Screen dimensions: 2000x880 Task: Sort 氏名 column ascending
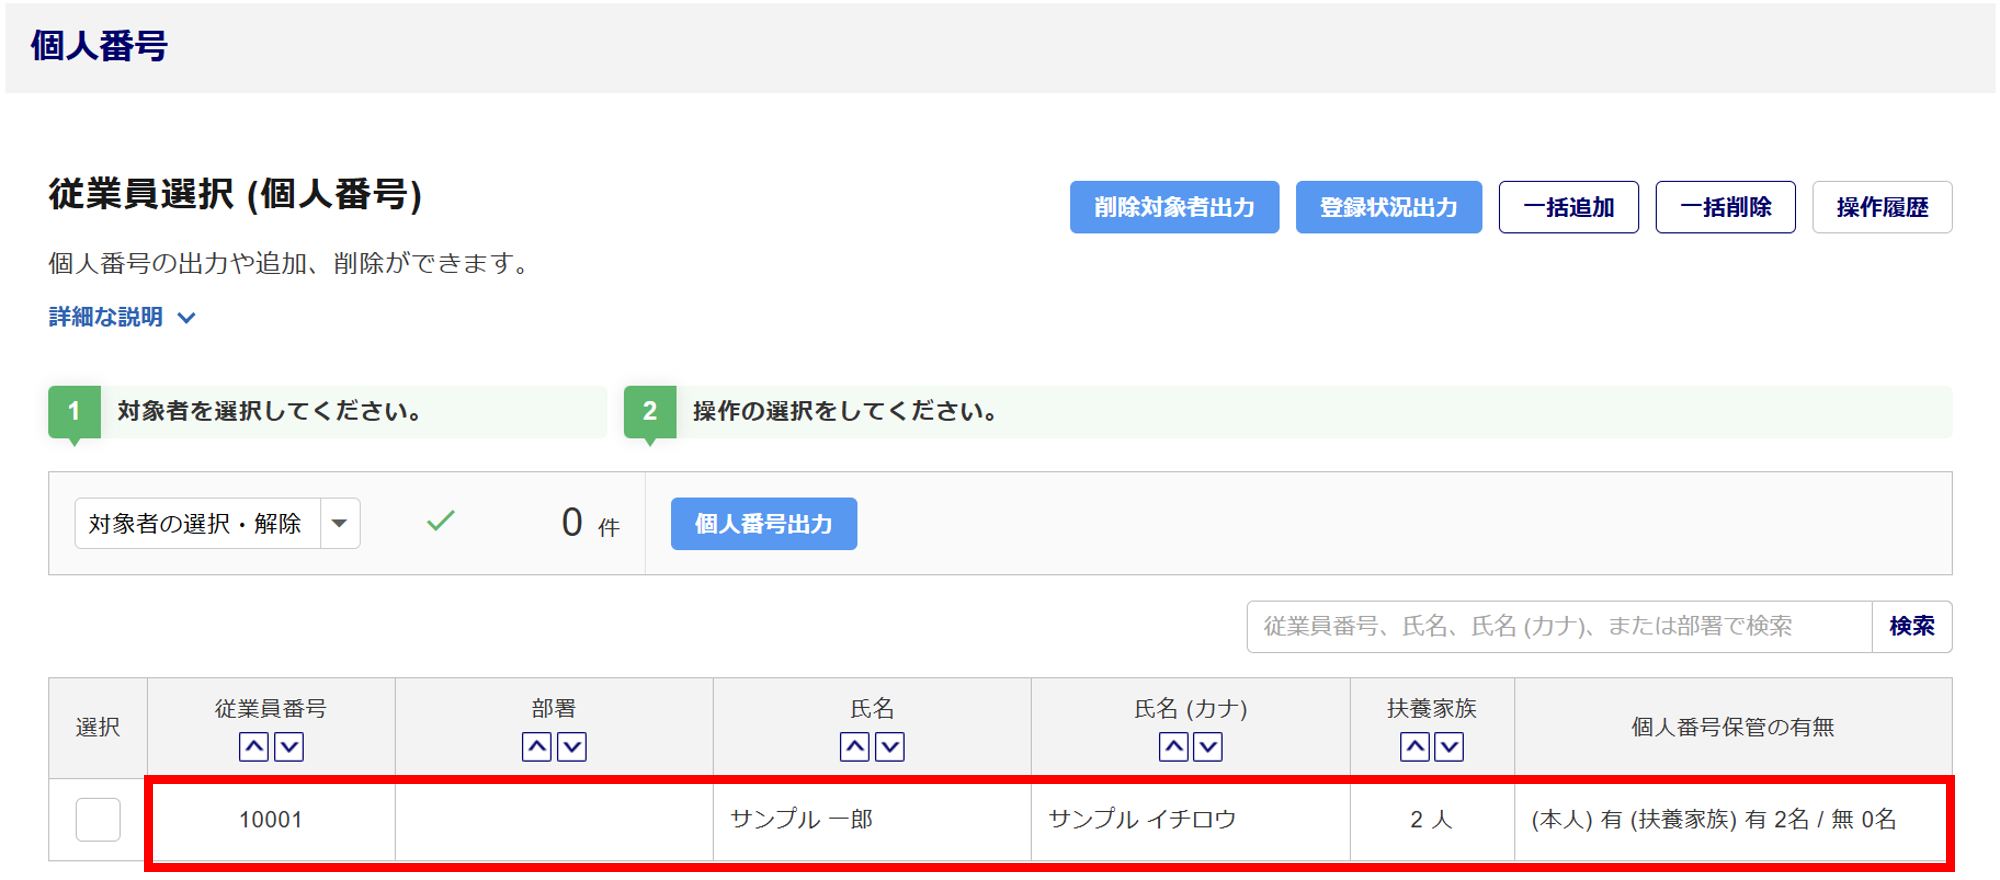point(855,747)
